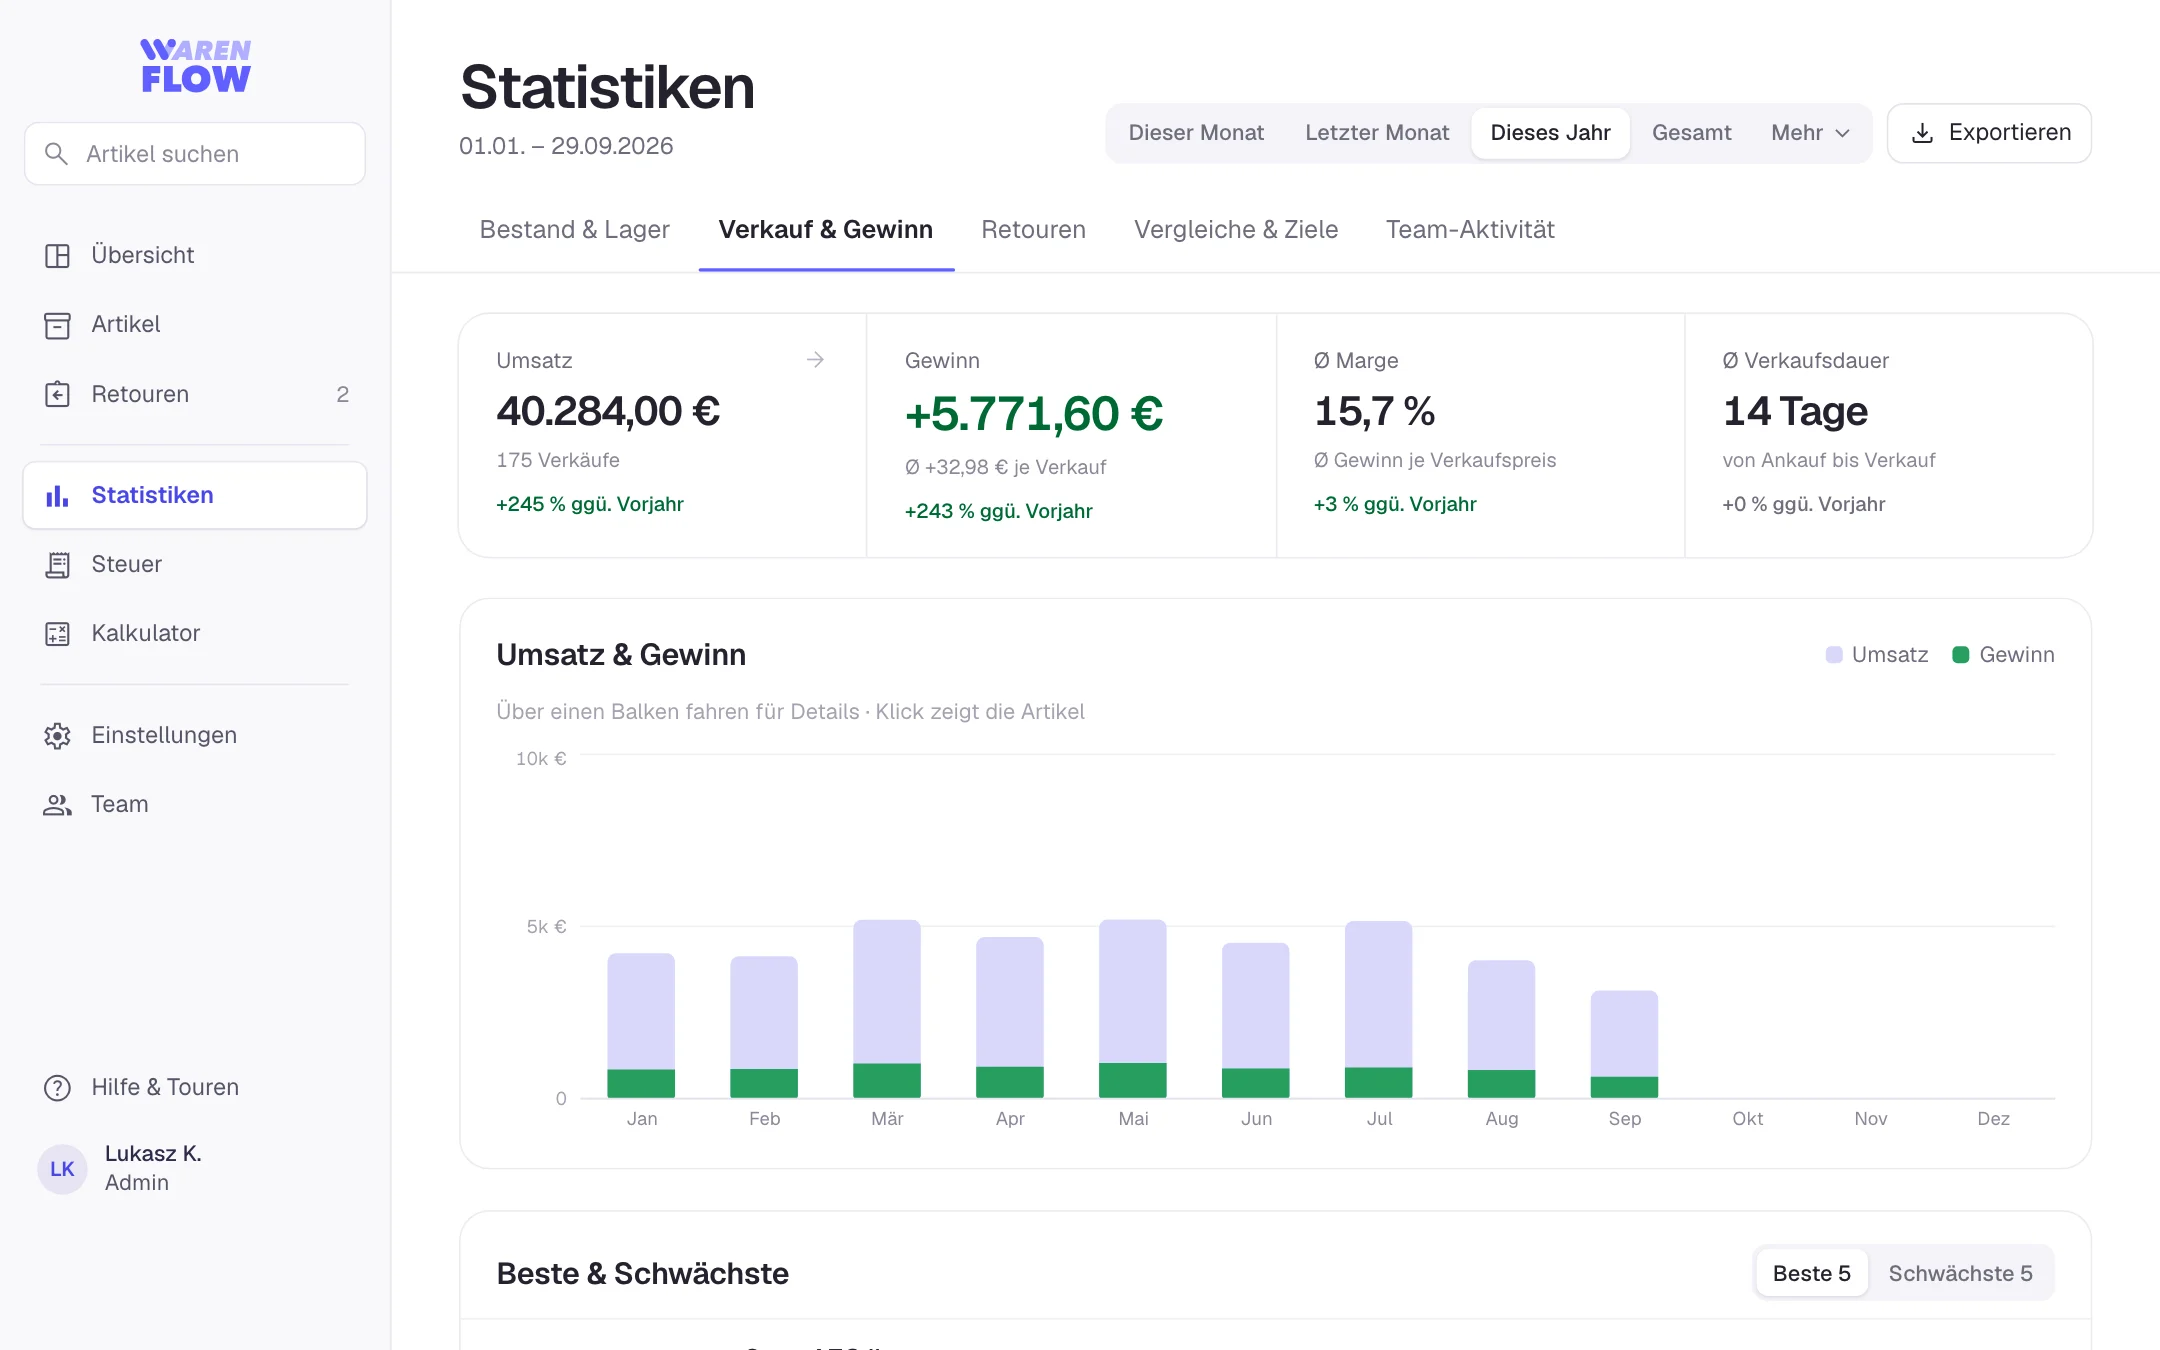Open Kalkulator in the sidebar
Screen dimensions: 2160x1350
195,634
